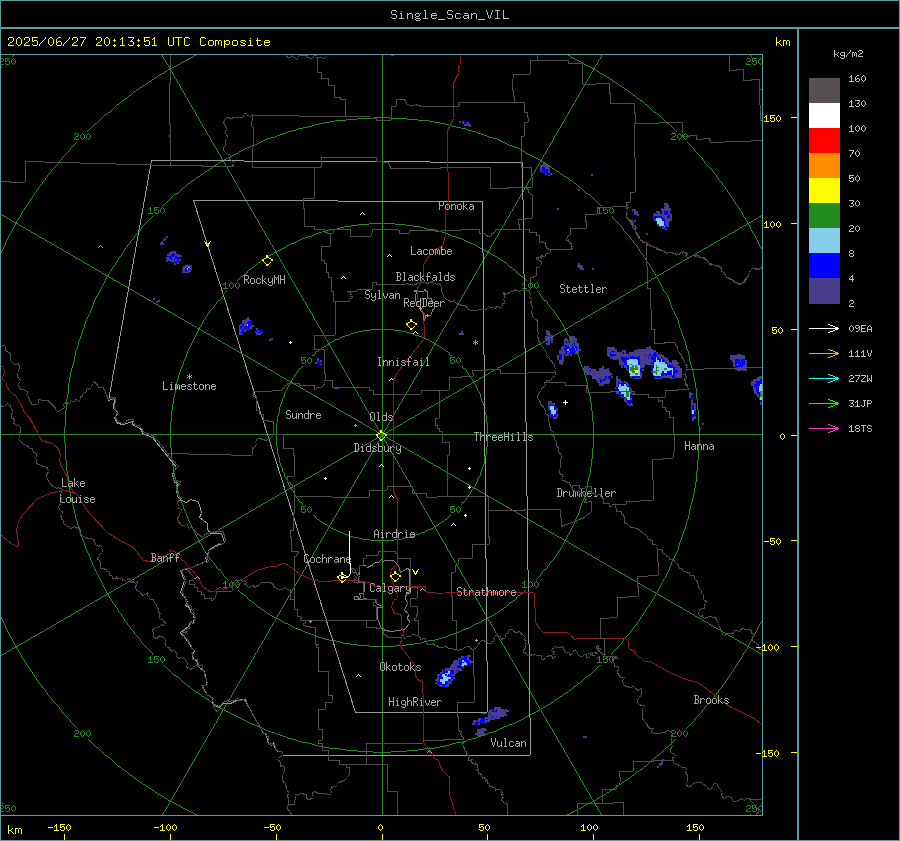The height and width of the screenshot is (841, 900).
Task: Click the Lacombe town label
Action: (431, 251)
